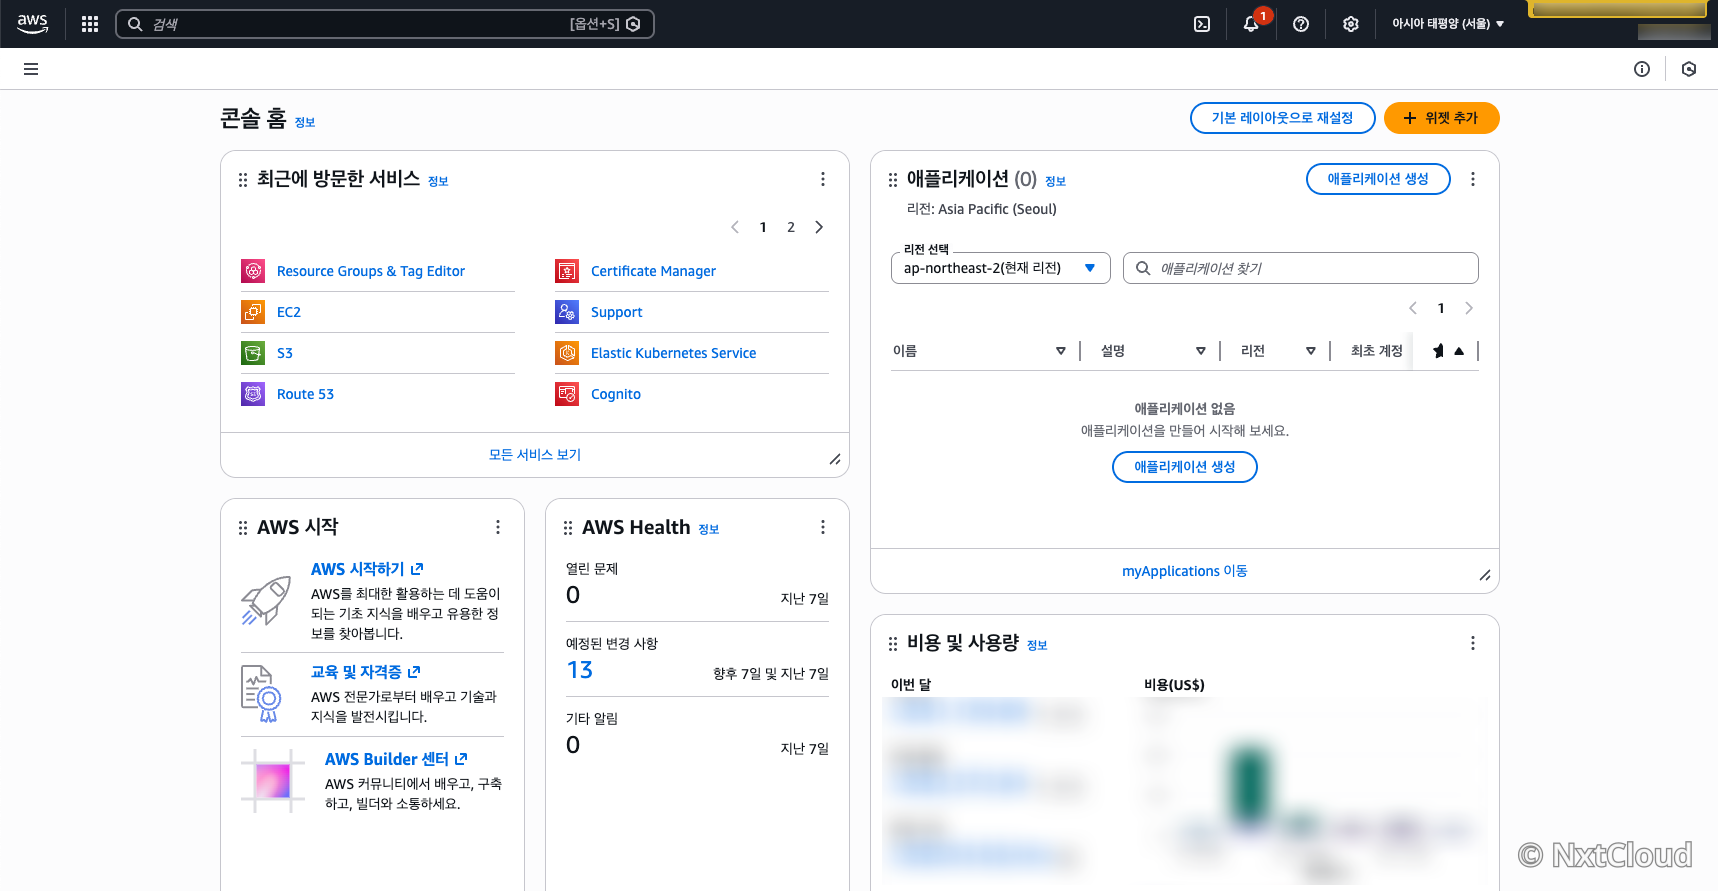The image size is (1718, 891).
Task: Go to previous page of recent services
Action: pos(735,227)
